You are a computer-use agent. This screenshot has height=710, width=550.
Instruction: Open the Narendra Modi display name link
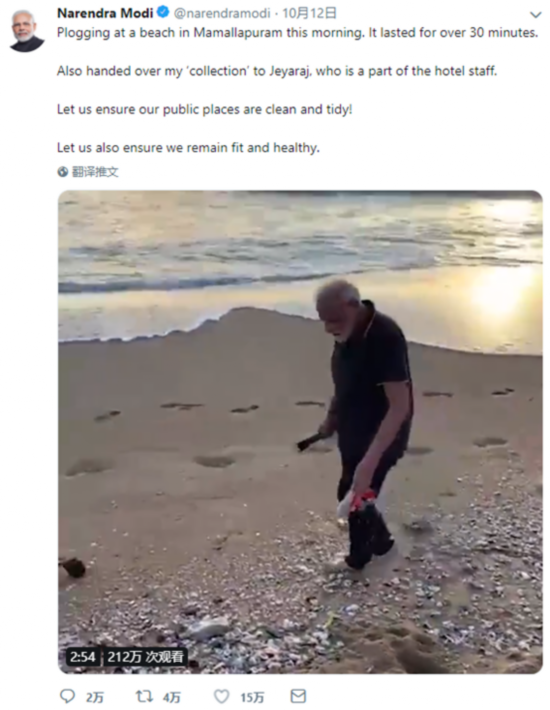click(x=105, y=13)
